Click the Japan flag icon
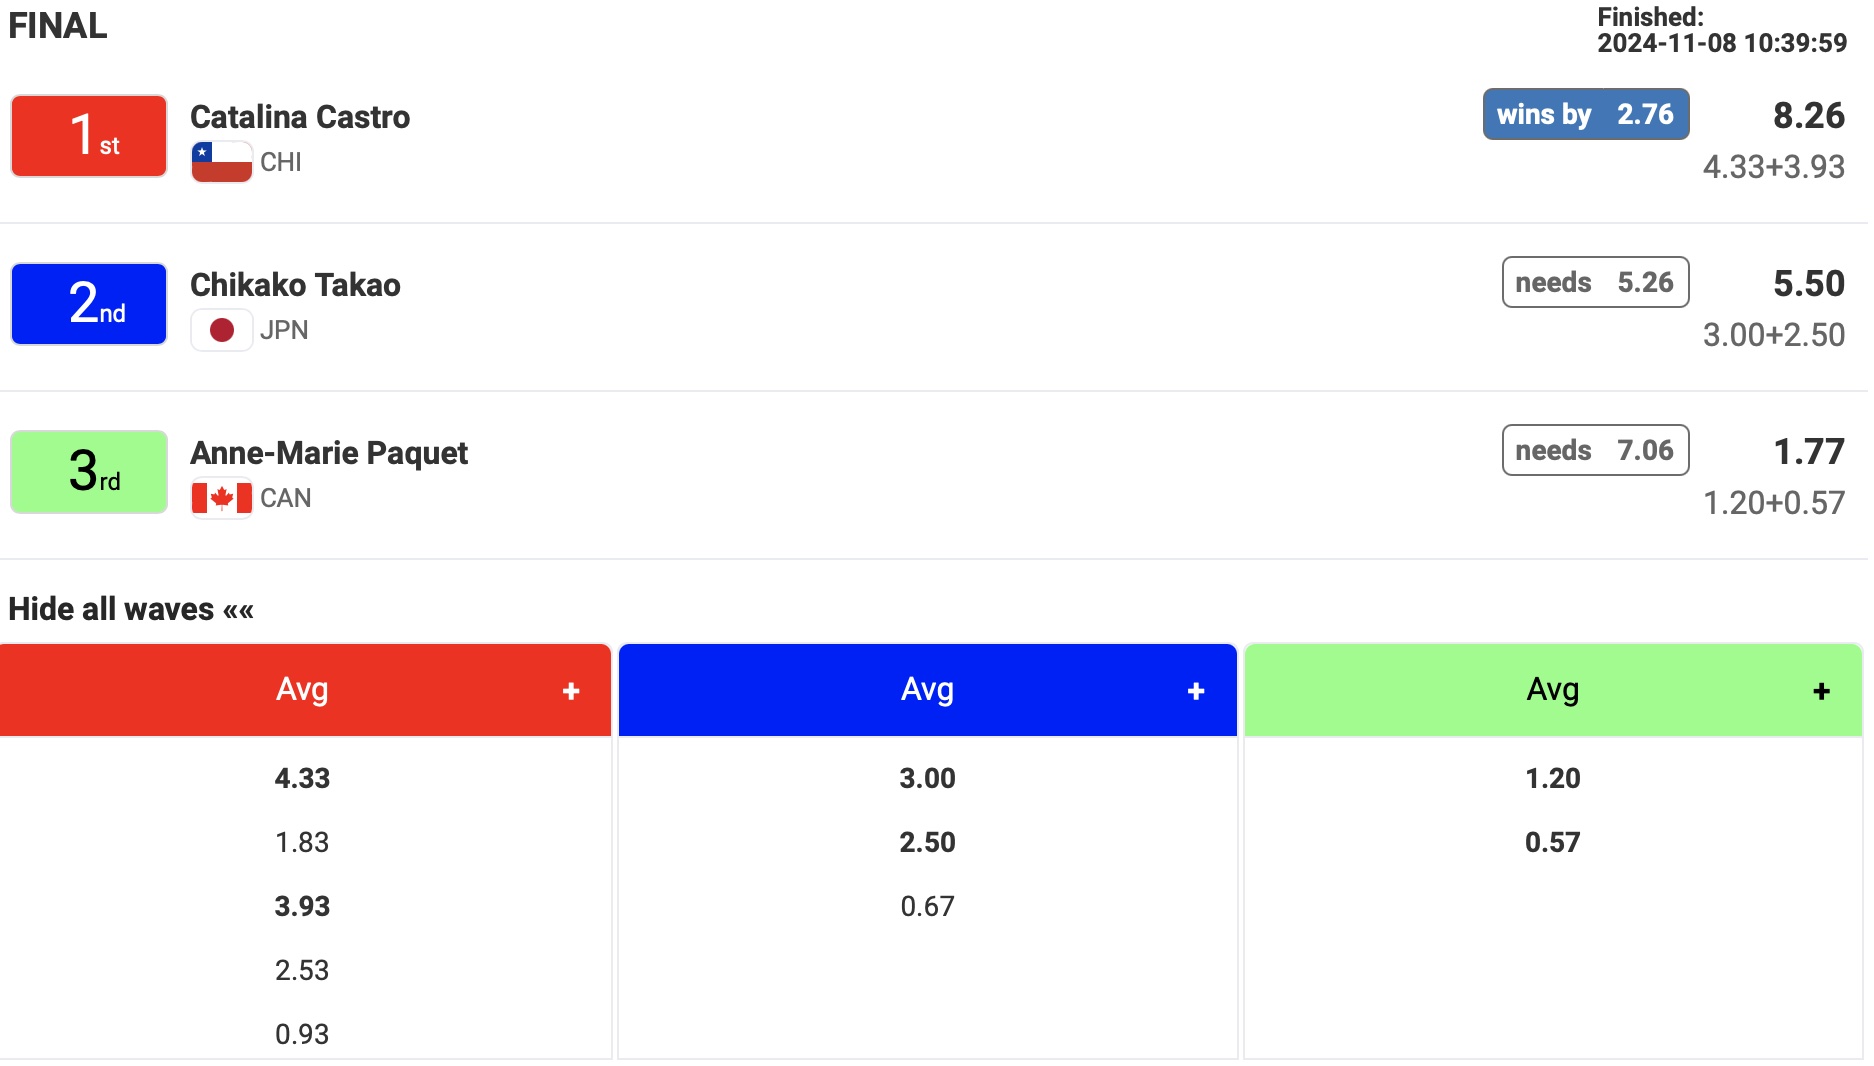This screenshot has height=1066, width=1874. tap(221, 330)
